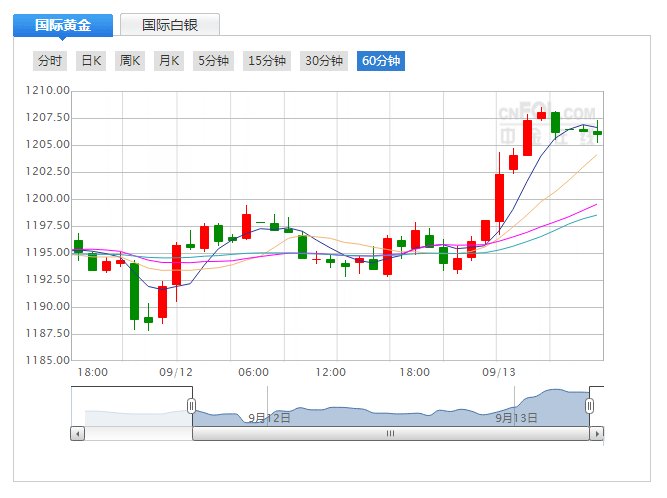Click the scrollbar thumb grip
Viewport: 667px width, 498px height.
[x=391, y=434]
